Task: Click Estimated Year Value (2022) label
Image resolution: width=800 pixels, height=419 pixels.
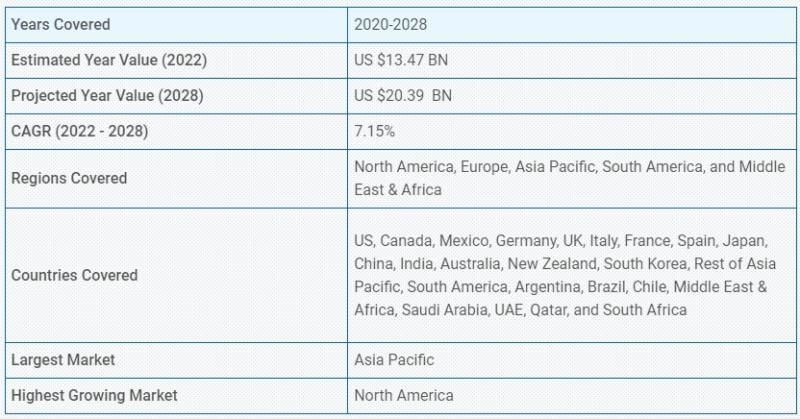Action: [x=109, y=60]
